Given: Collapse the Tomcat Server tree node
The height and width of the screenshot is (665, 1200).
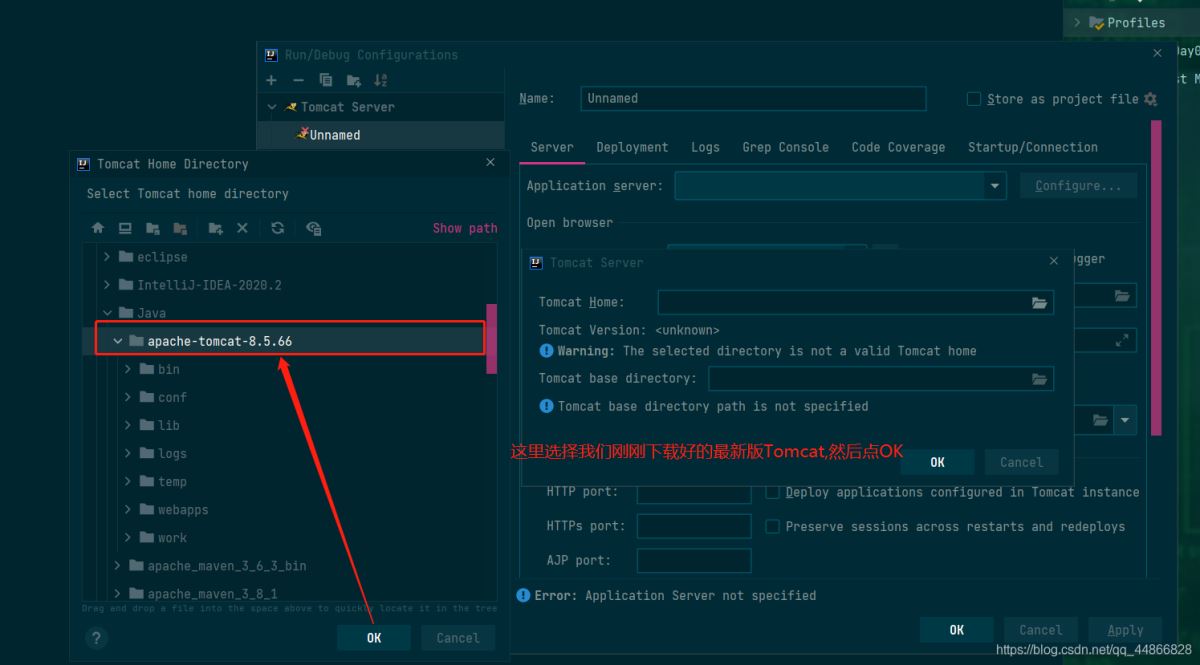Looking at the screenshot, I should click(272, 107).
